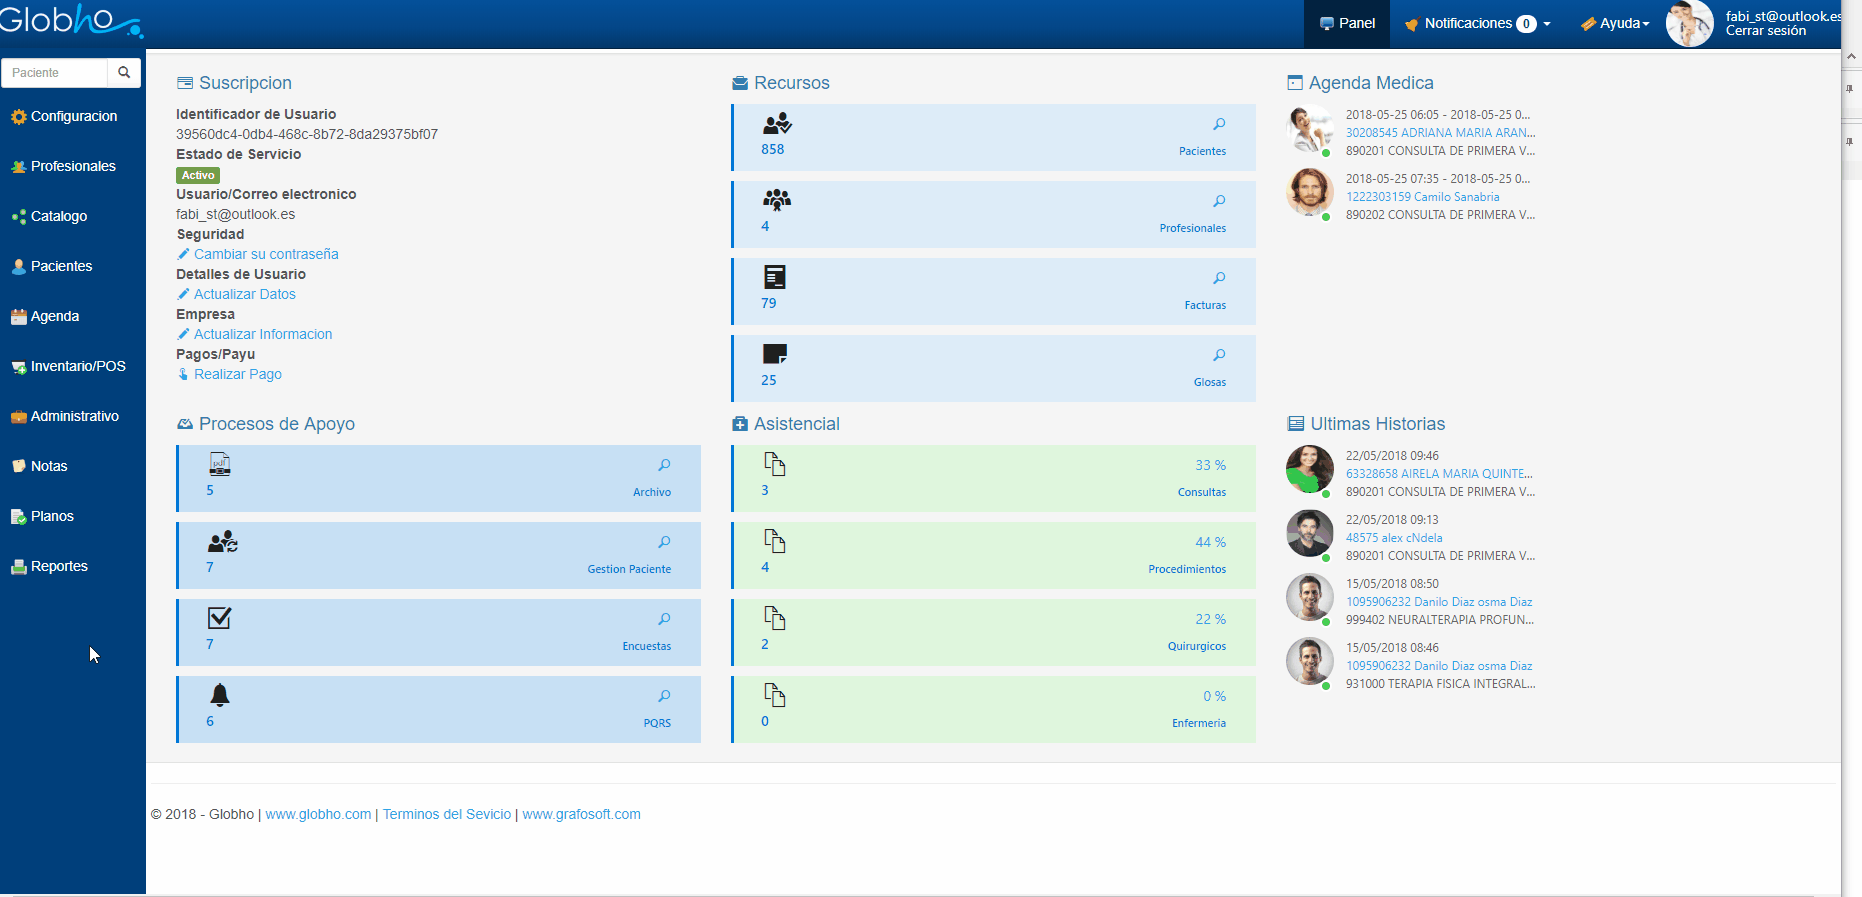Click the Profesionales group icon in Recursos
Image resolution: width=1862 pixels, height=897 pixels.
point(776,200)
